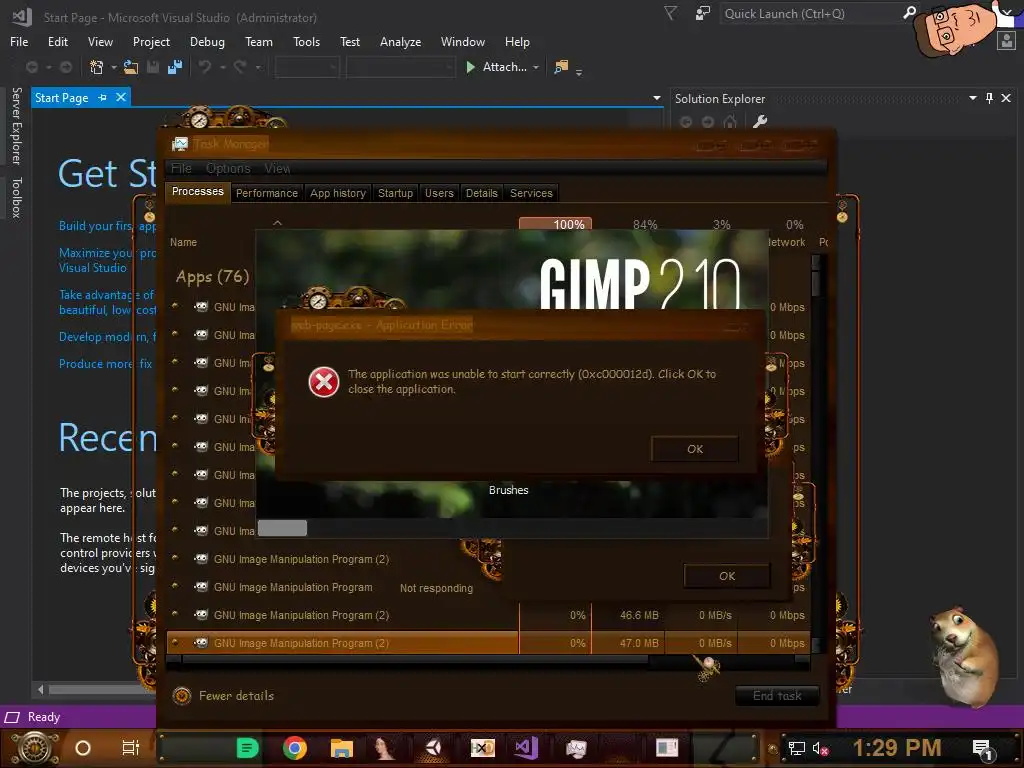1024x768 pixels.
Task: Pin the Solution Explorer panel
Action: click(x=989, y=98)
